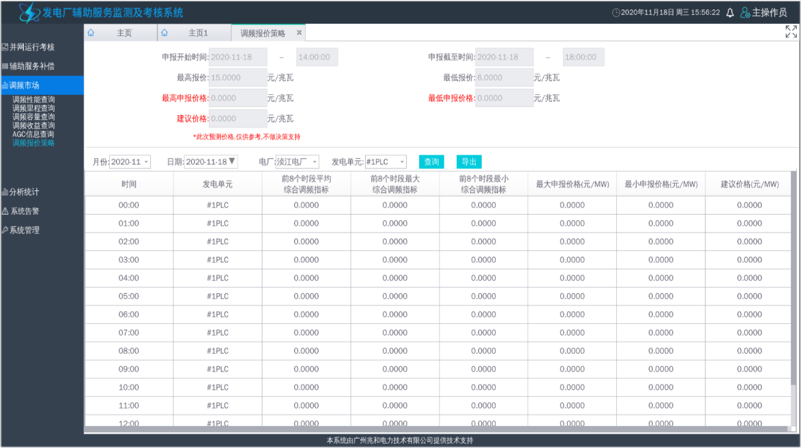Click the 导出 export button
This screenshot has width=801, height=448.
pyautogui.click(x=468, y=162)
